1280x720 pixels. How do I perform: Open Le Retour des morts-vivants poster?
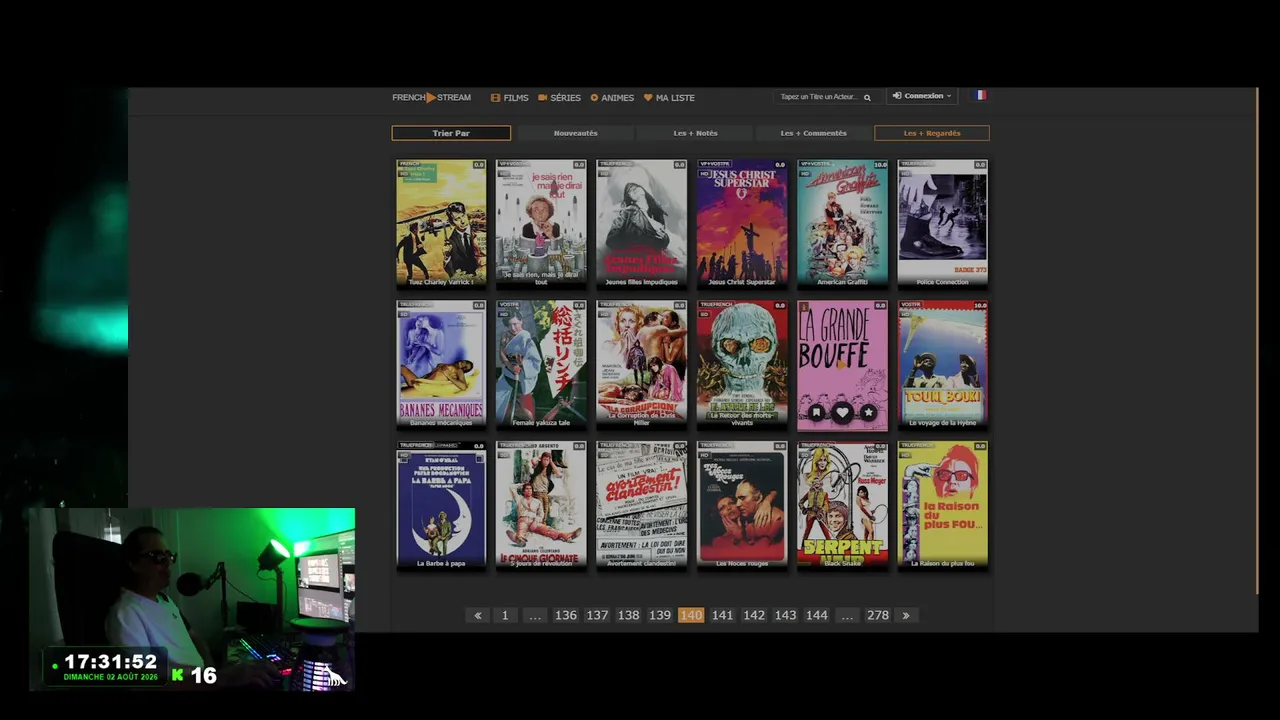point(742,364)
